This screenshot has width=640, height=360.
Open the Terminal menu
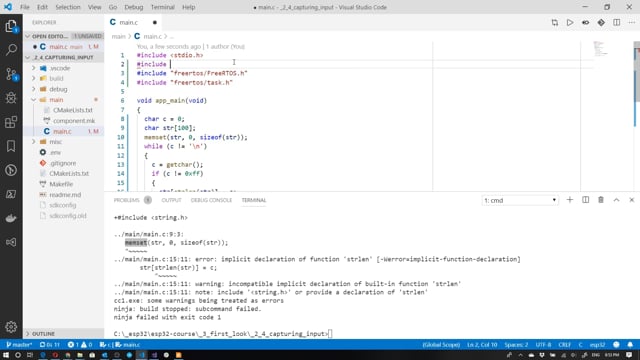162,7
